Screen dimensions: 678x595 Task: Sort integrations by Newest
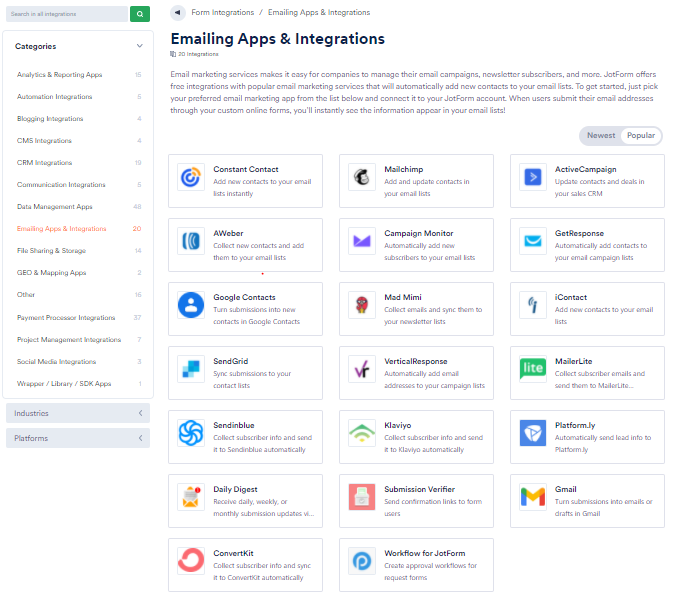tap(601, 136)
